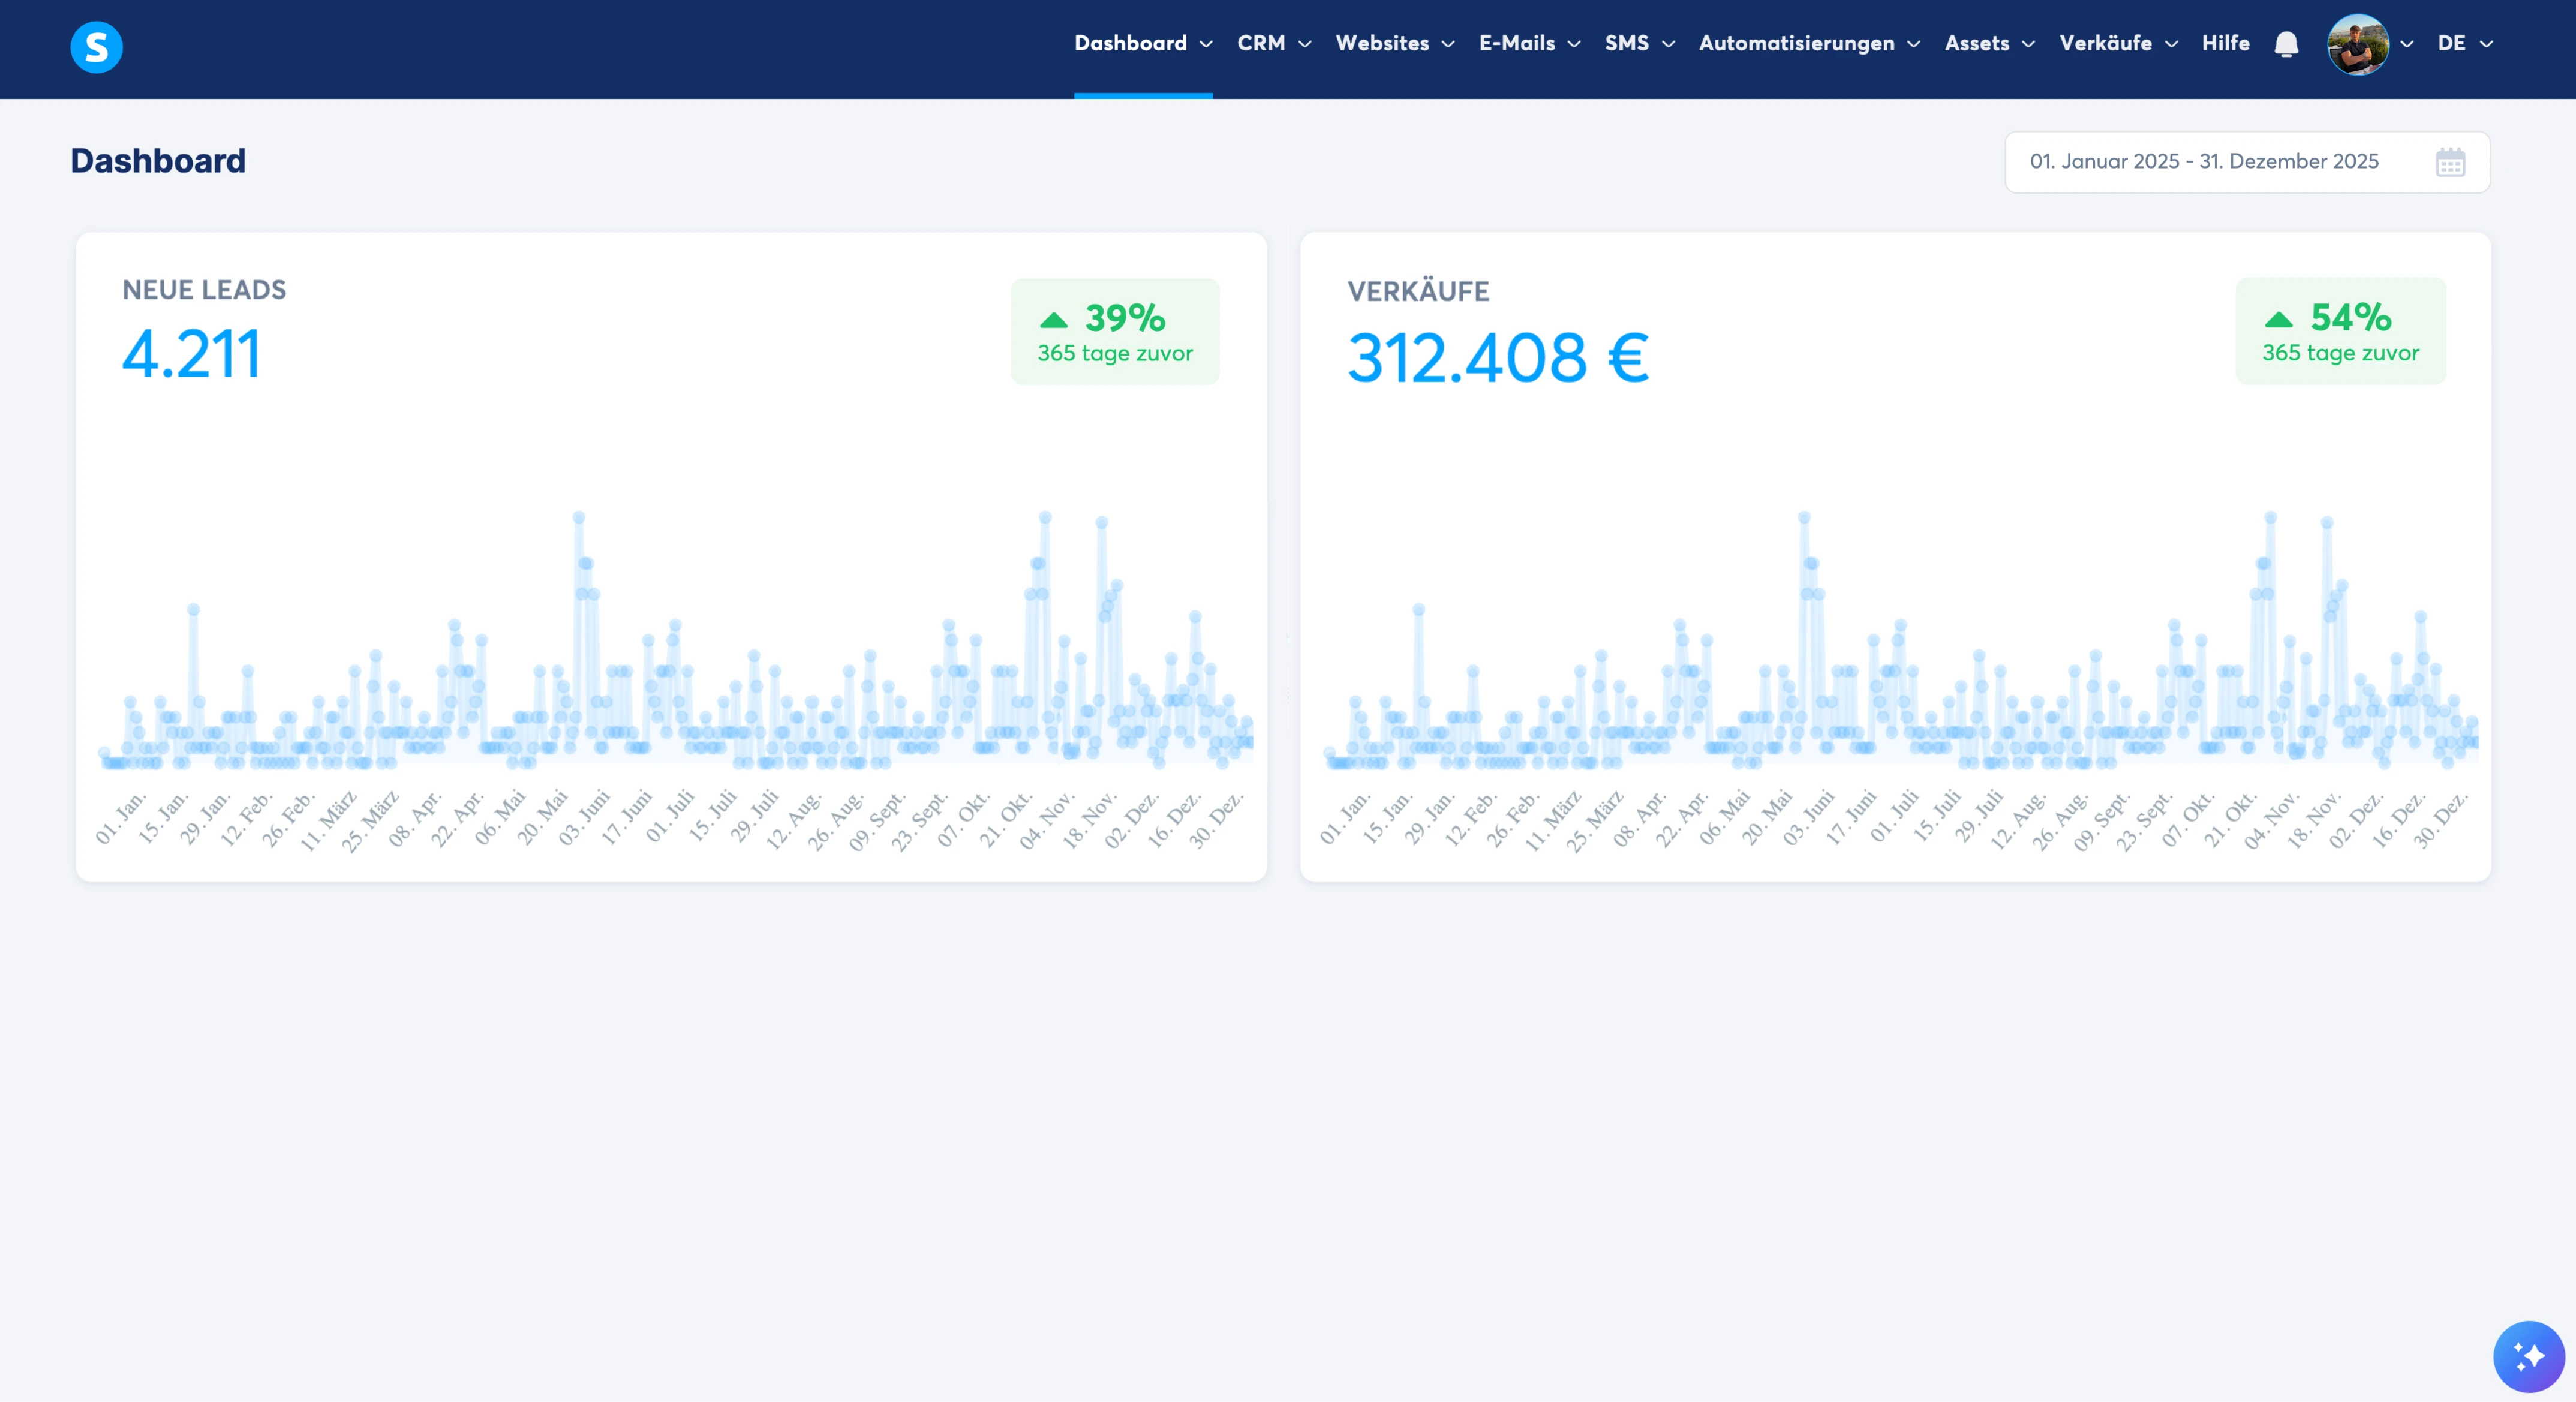Click the user profile avatar
2576x1402 pixels.
coord(2358,45)
